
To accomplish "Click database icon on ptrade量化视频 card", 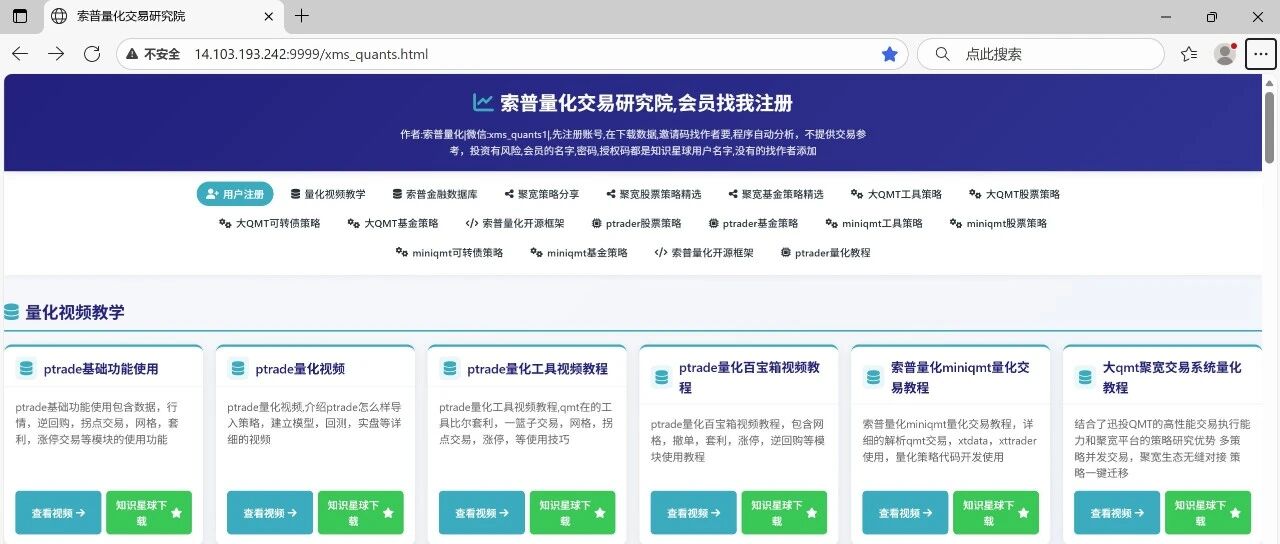I will click(x=238, y=369).
